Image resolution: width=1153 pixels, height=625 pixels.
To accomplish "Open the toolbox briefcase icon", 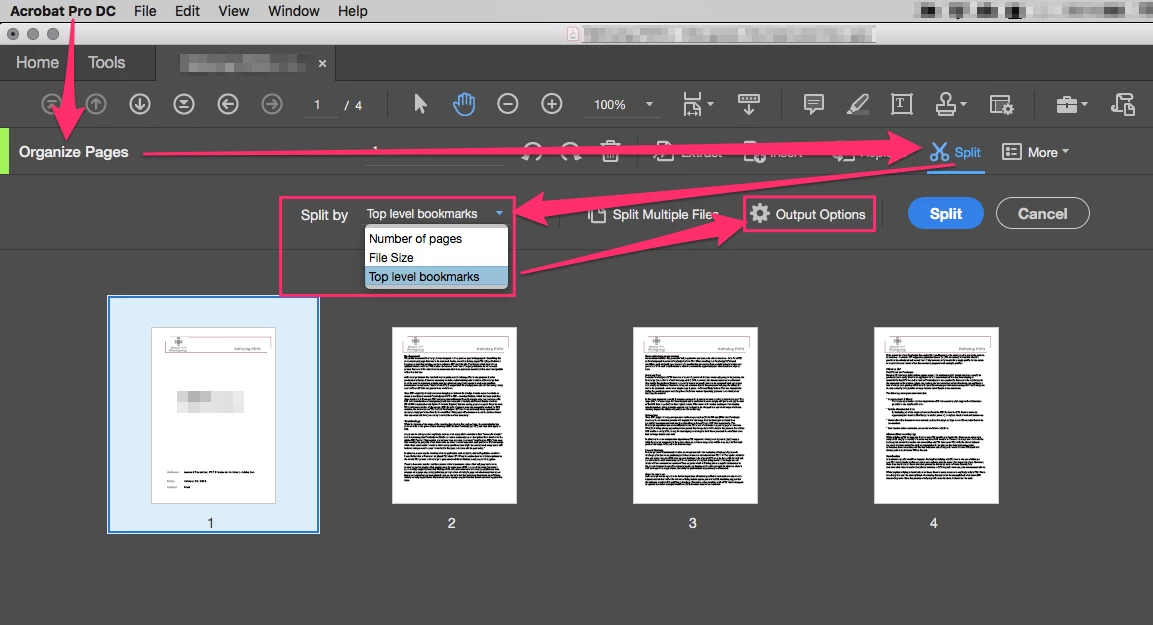I will pos(1067,104).
